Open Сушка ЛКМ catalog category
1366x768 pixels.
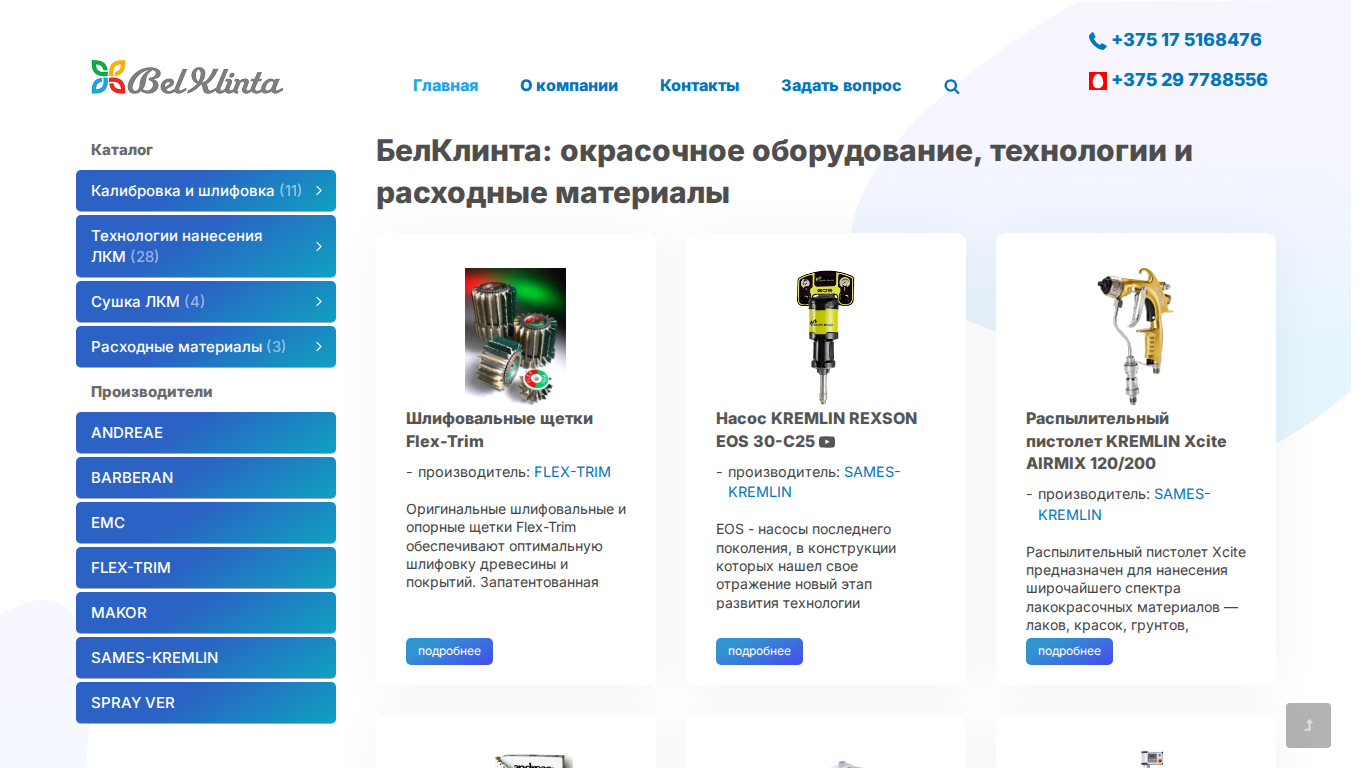pos(206,302)
